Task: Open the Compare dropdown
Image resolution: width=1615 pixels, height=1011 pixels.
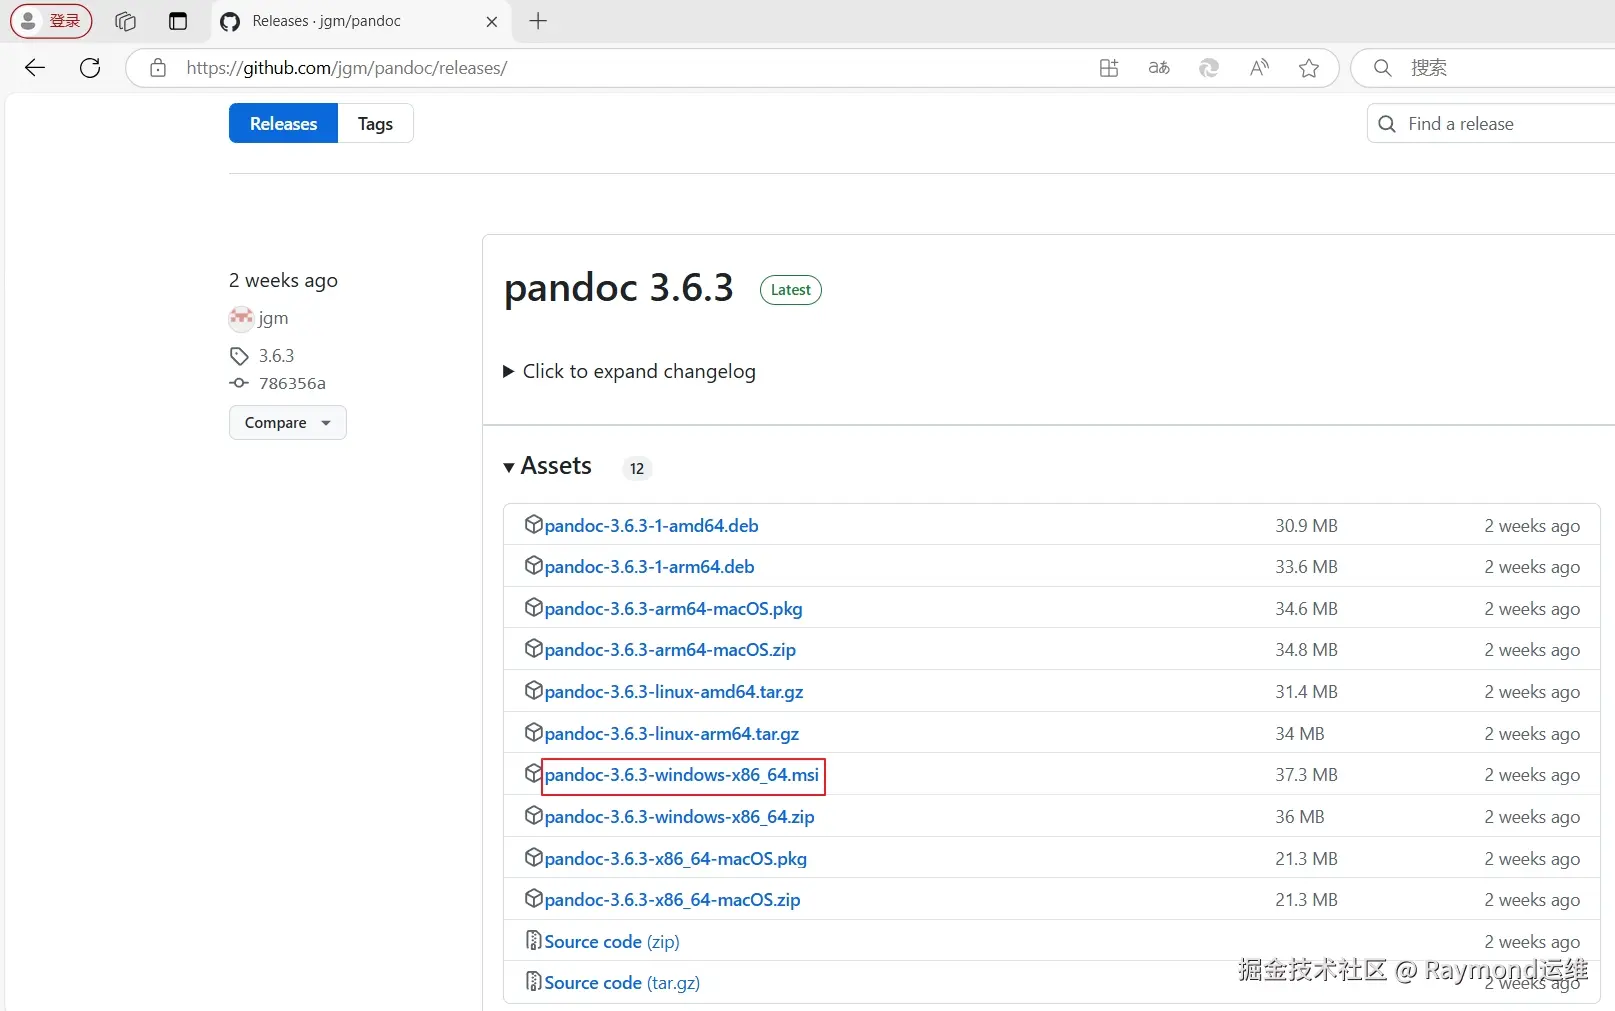Action: coord(288,423)
